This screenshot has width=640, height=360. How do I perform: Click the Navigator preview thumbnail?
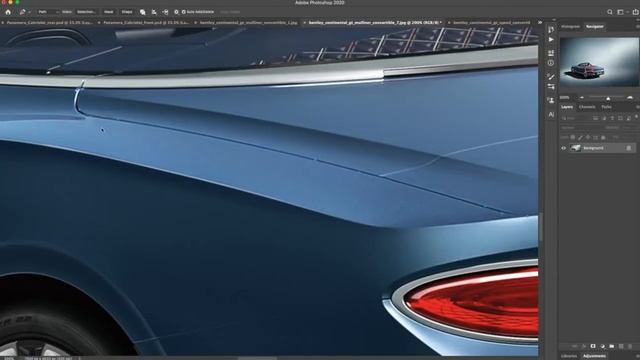point(599,62)
